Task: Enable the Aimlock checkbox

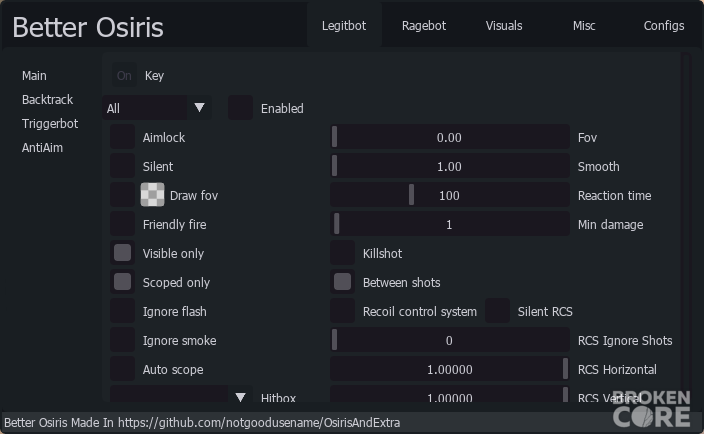Action: pyautogui.click(x=122, y=137)
